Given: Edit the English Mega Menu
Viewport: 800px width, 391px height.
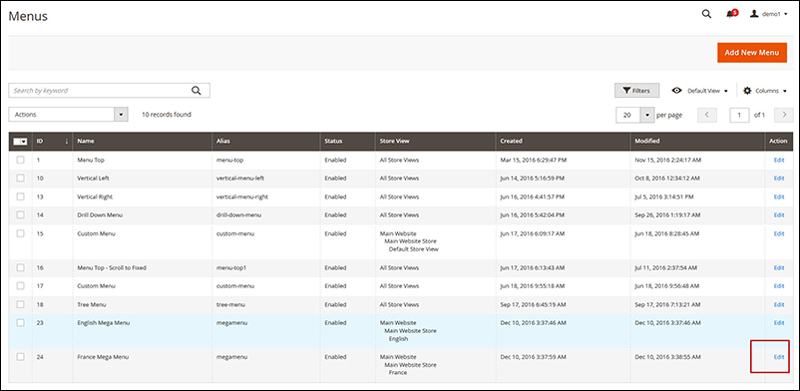Looking at the screenshot, I should pos(779,323).
